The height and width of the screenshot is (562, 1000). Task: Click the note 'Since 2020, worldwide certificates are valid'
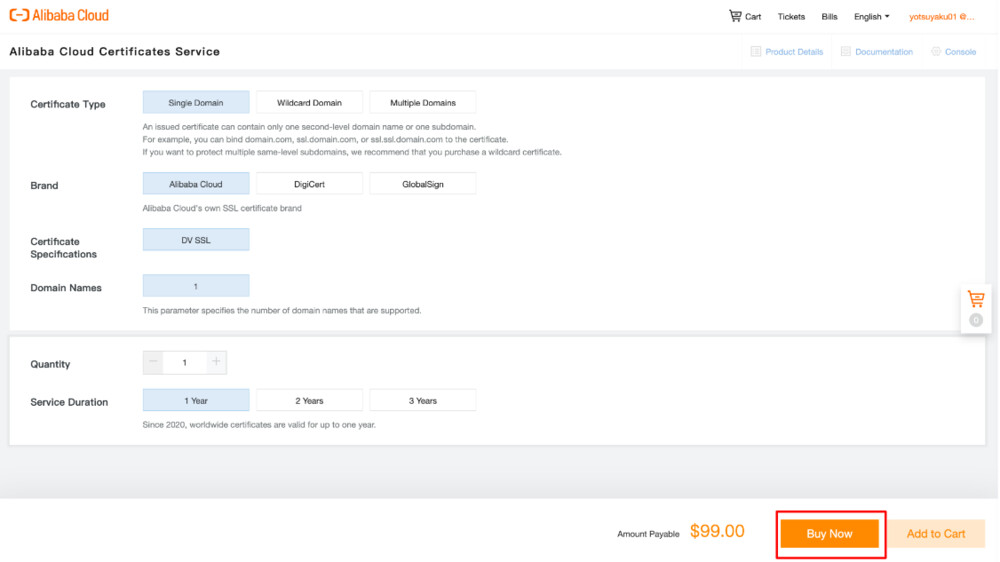(x=259, y=425)
